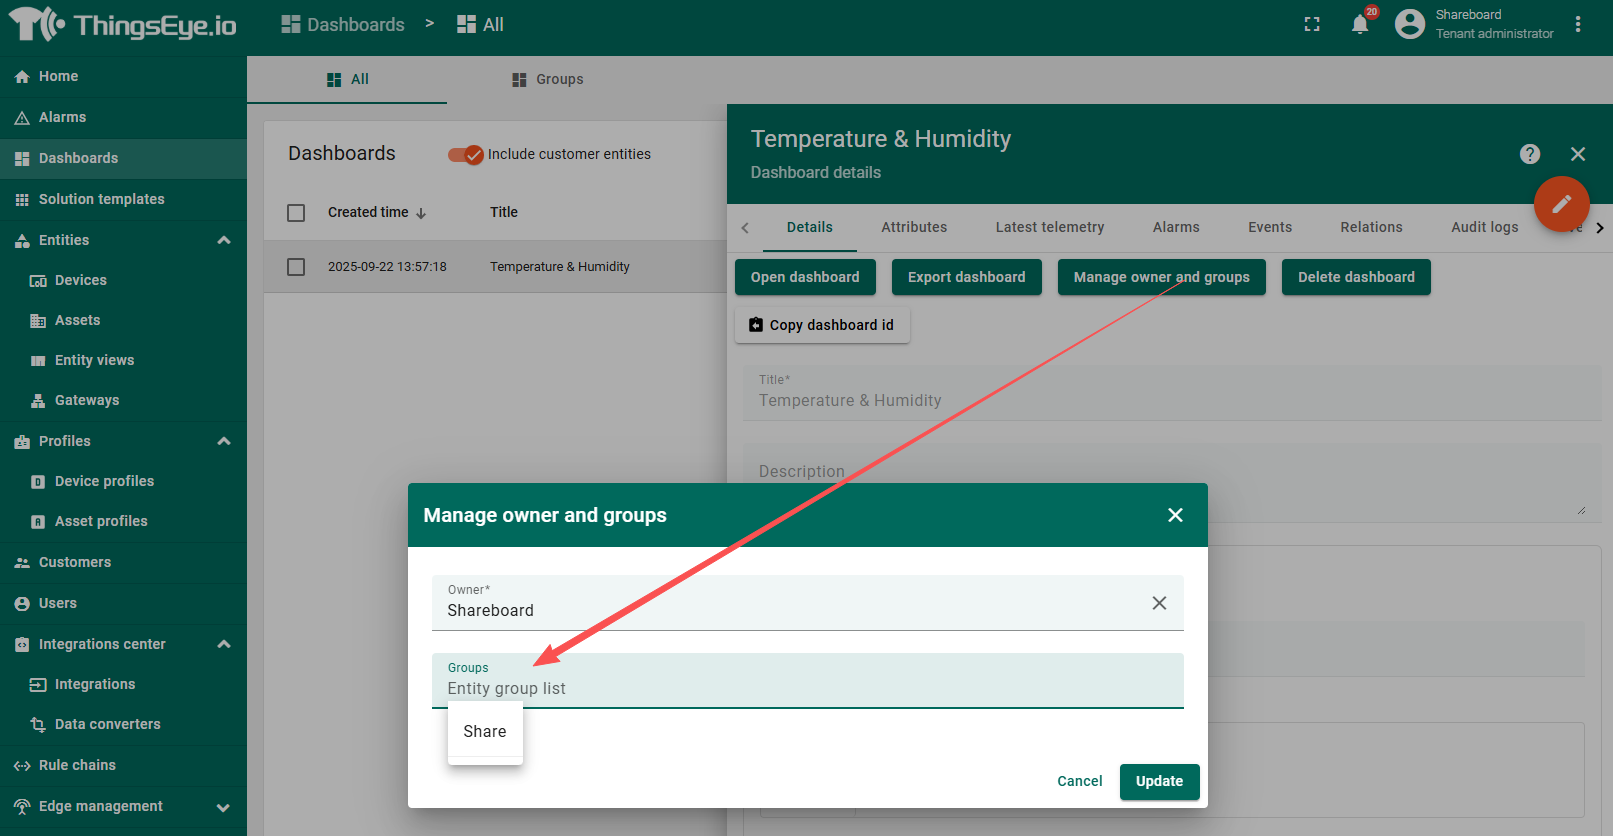Open the three-dot menu in top bar
The width and height of the screenshot is (1613, 836).
(x=1578, y=24)
